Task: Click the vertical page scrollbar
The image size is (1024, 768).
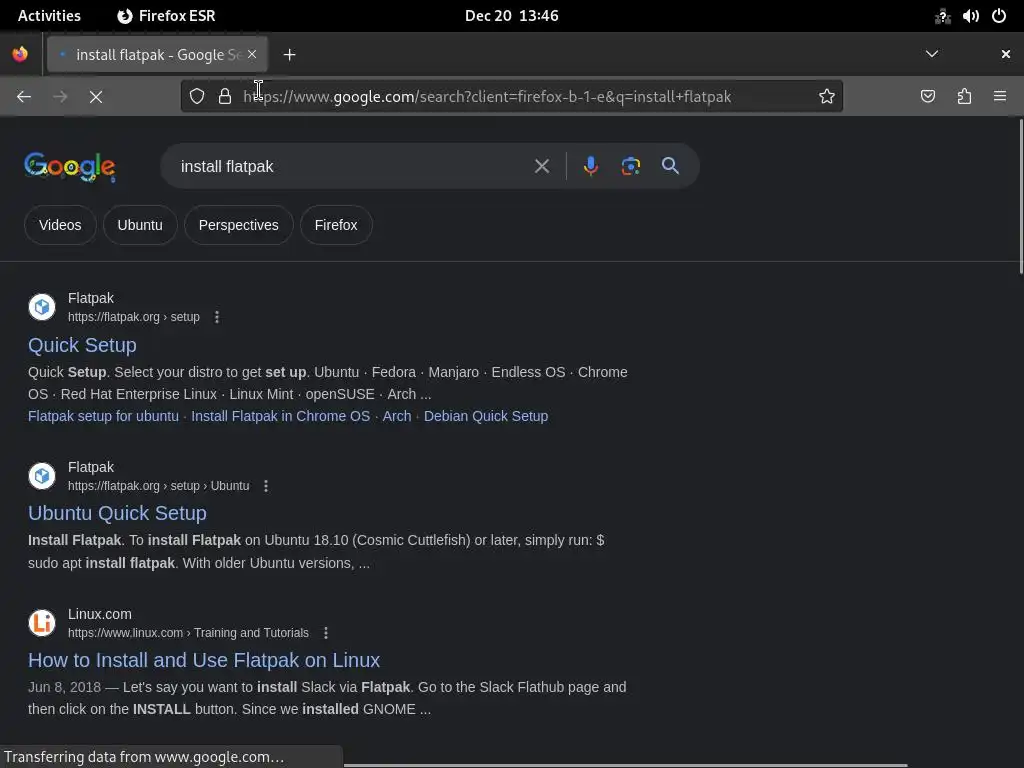Action: pyautogui.click(x=1021, y=196)
